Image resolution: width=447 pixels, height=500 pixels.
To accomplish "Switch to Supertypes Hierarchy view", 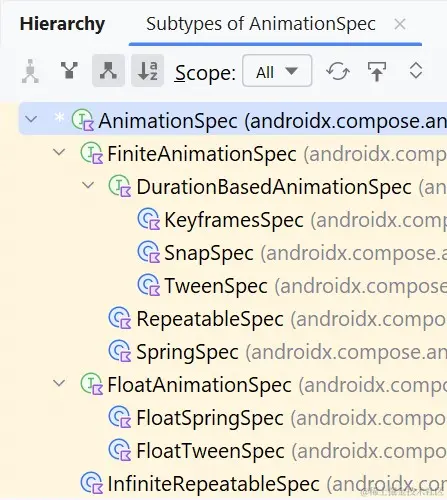I will coord(69,70).
